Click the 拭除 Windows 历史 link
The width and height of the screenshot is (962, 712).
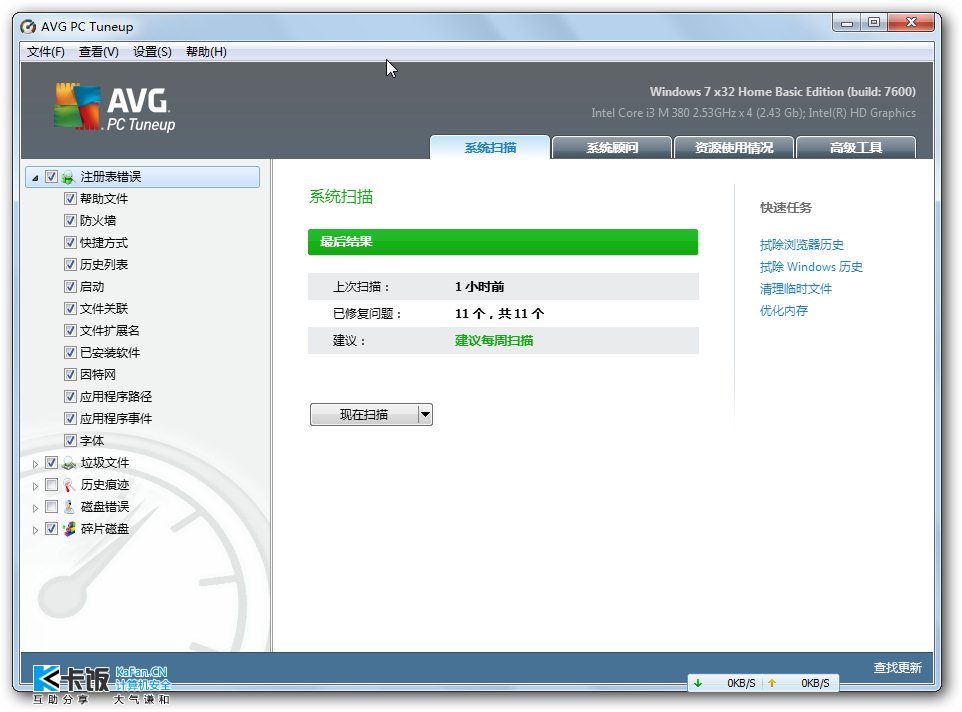(811, 267)
